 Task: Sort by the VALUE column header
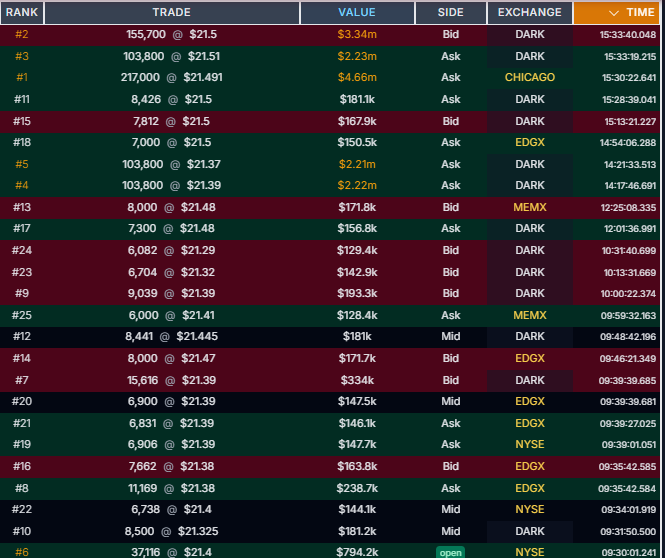357,13
